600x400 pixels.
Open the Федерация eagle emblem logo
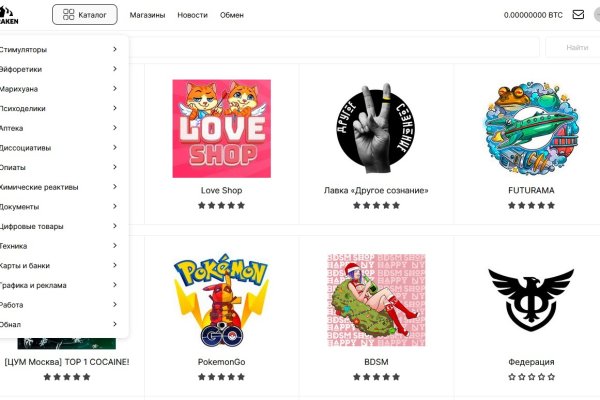pos(531,297)
